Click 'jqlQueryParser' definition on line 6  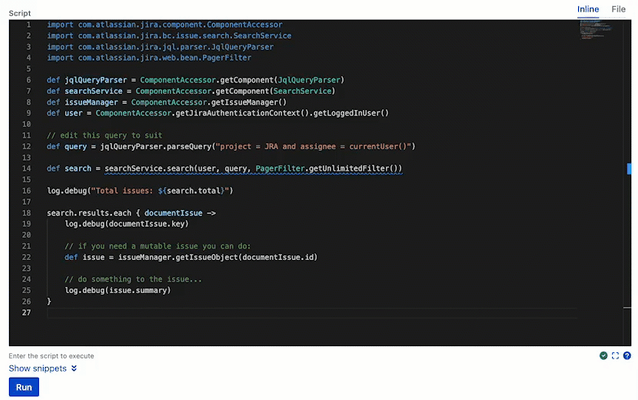[x=96, y=80]
